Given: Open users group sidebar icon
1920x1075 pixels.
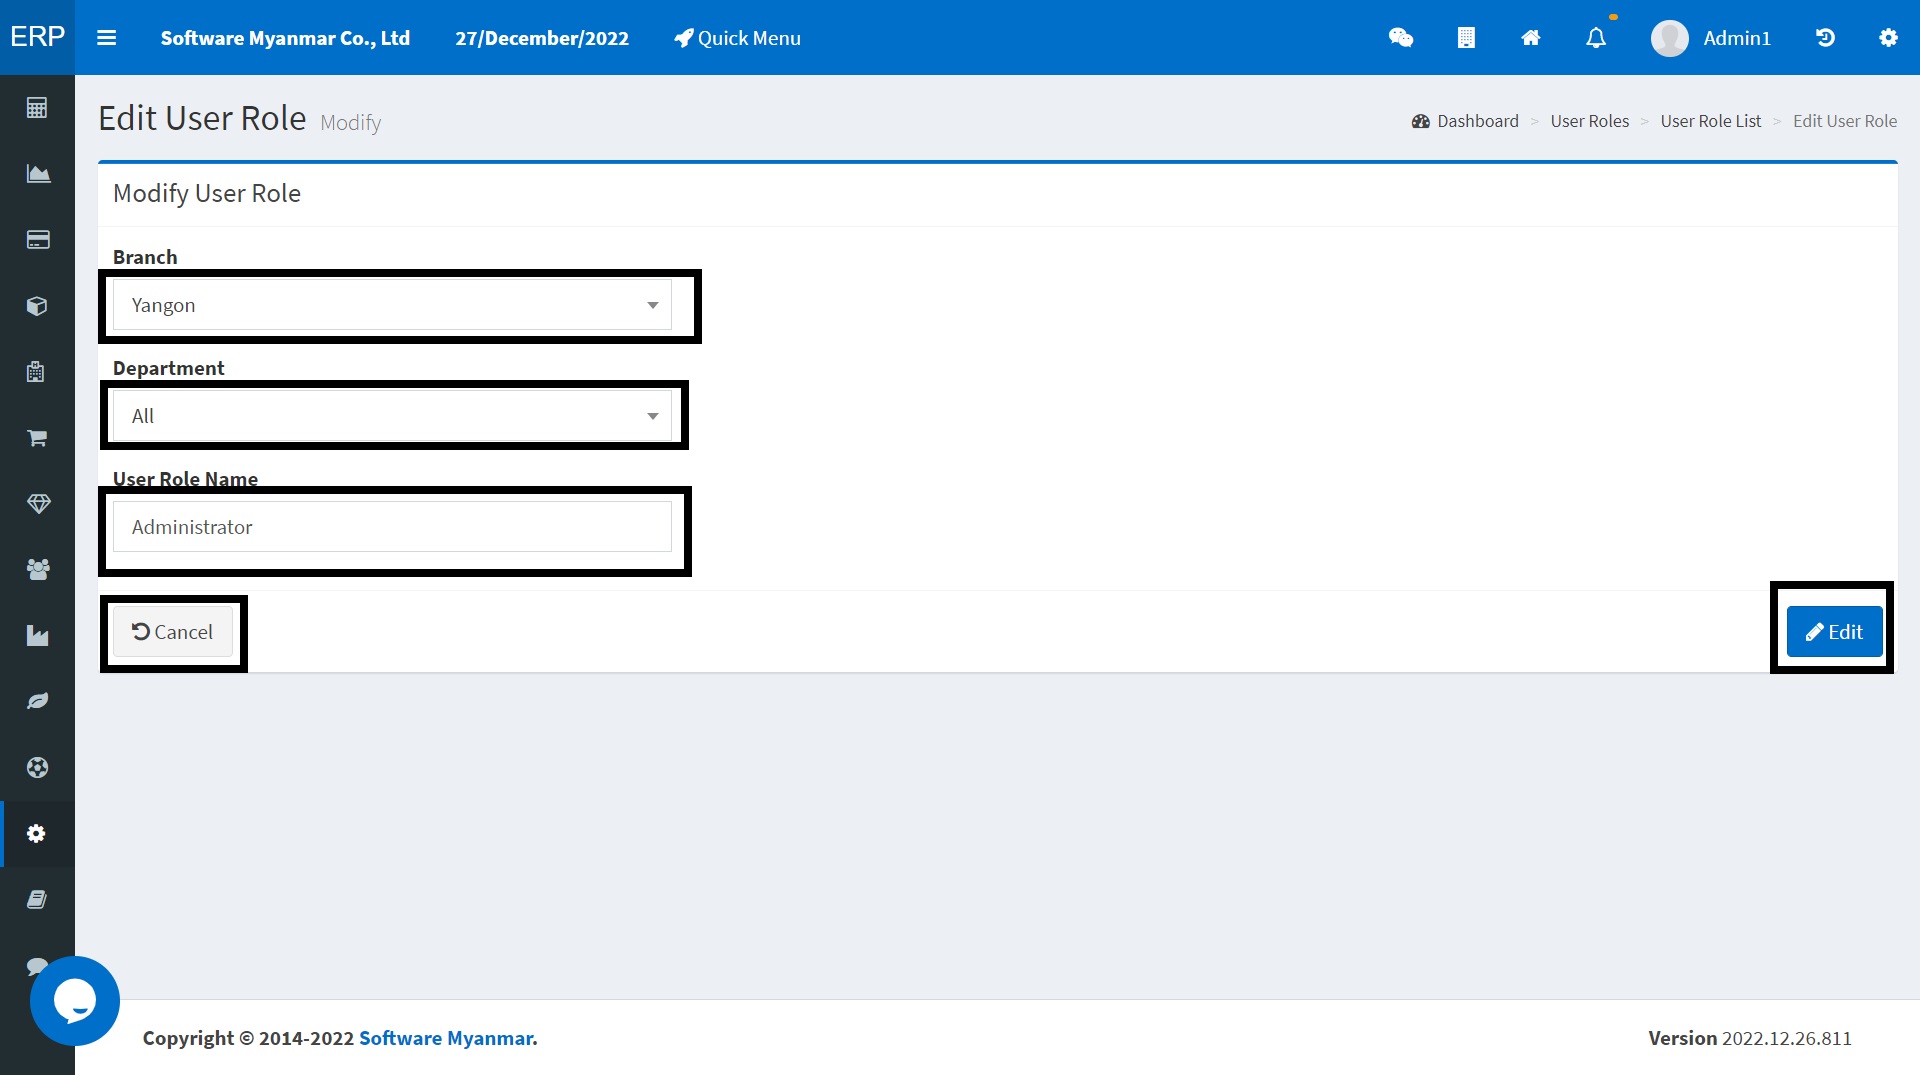Looking at the screenshot, I should [38, 570].
